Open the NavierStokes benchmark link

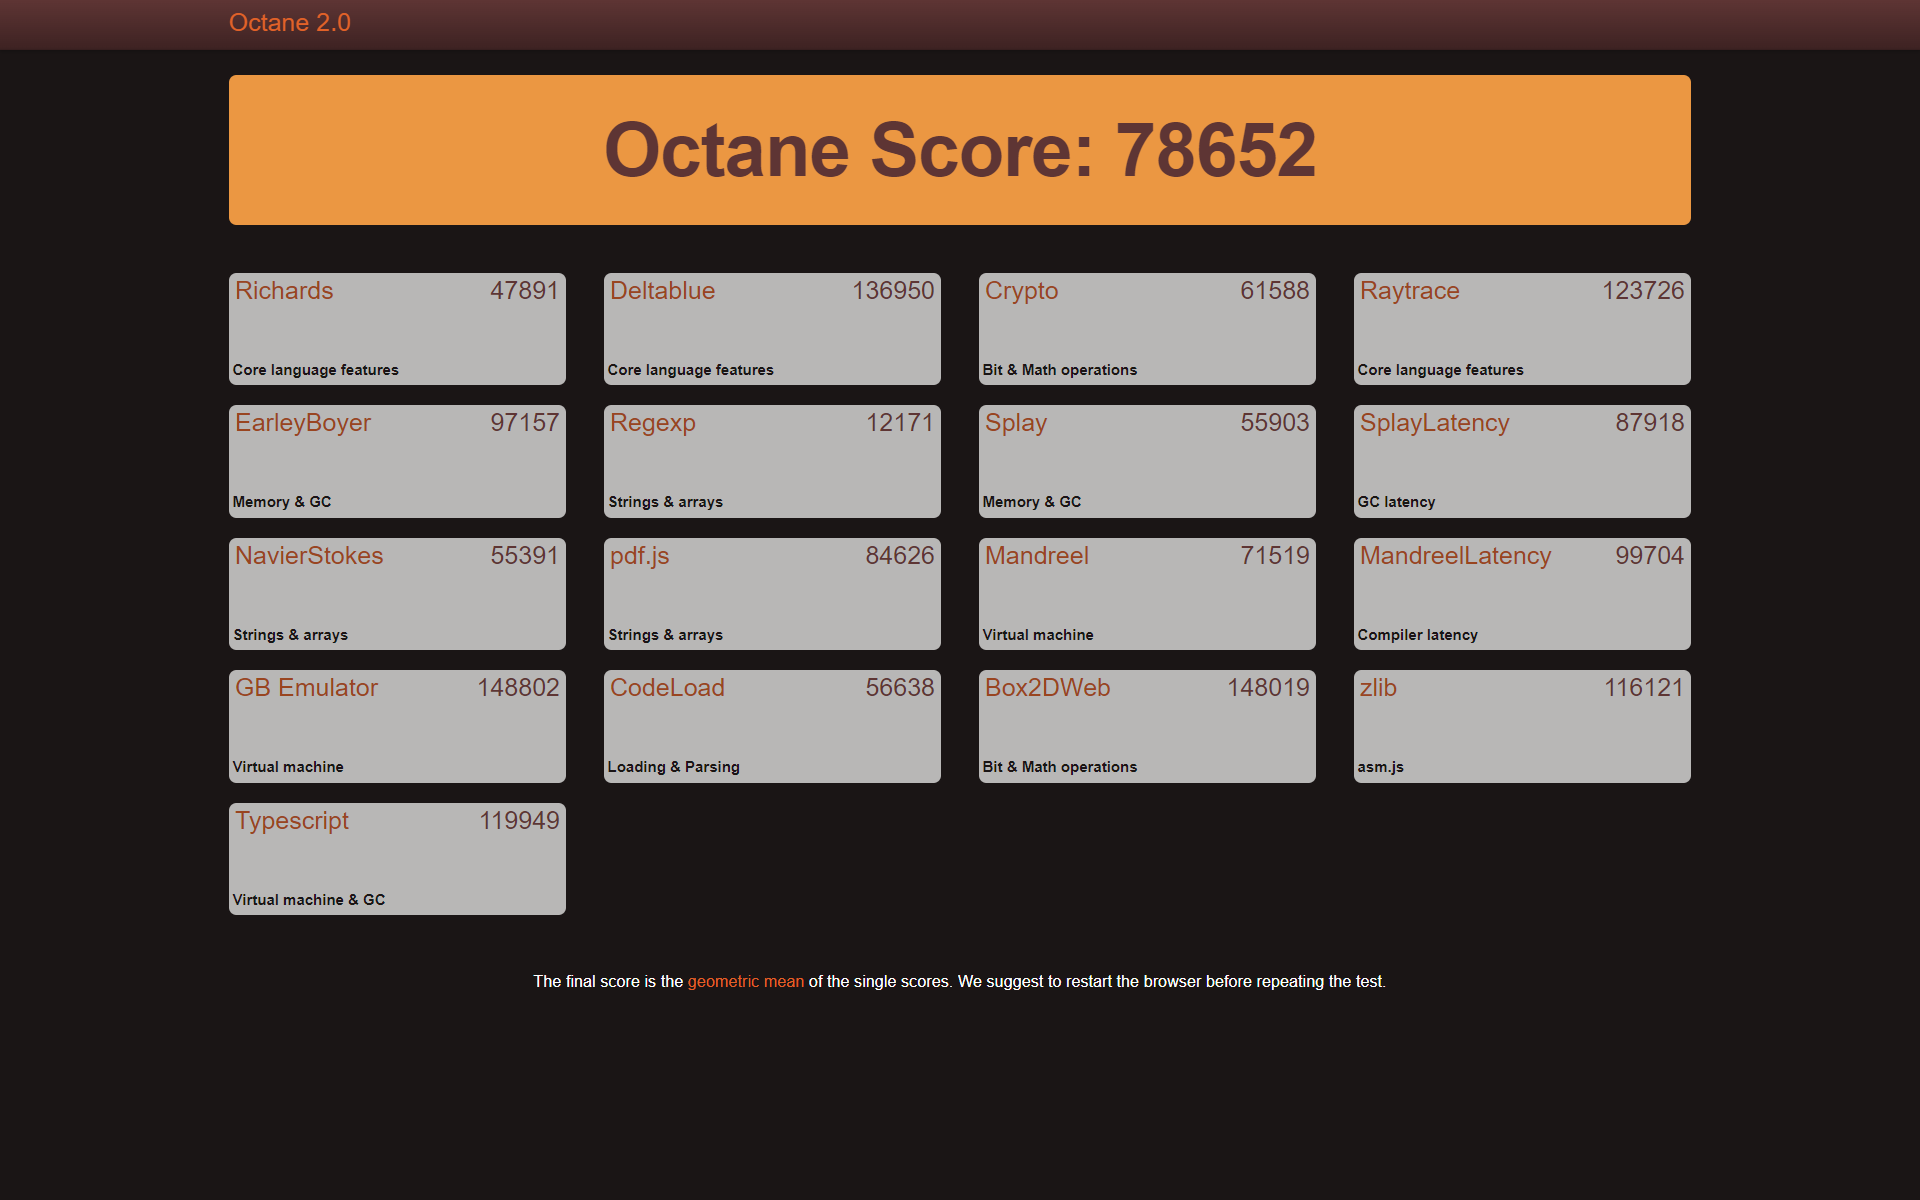click(x=309, y=556)
